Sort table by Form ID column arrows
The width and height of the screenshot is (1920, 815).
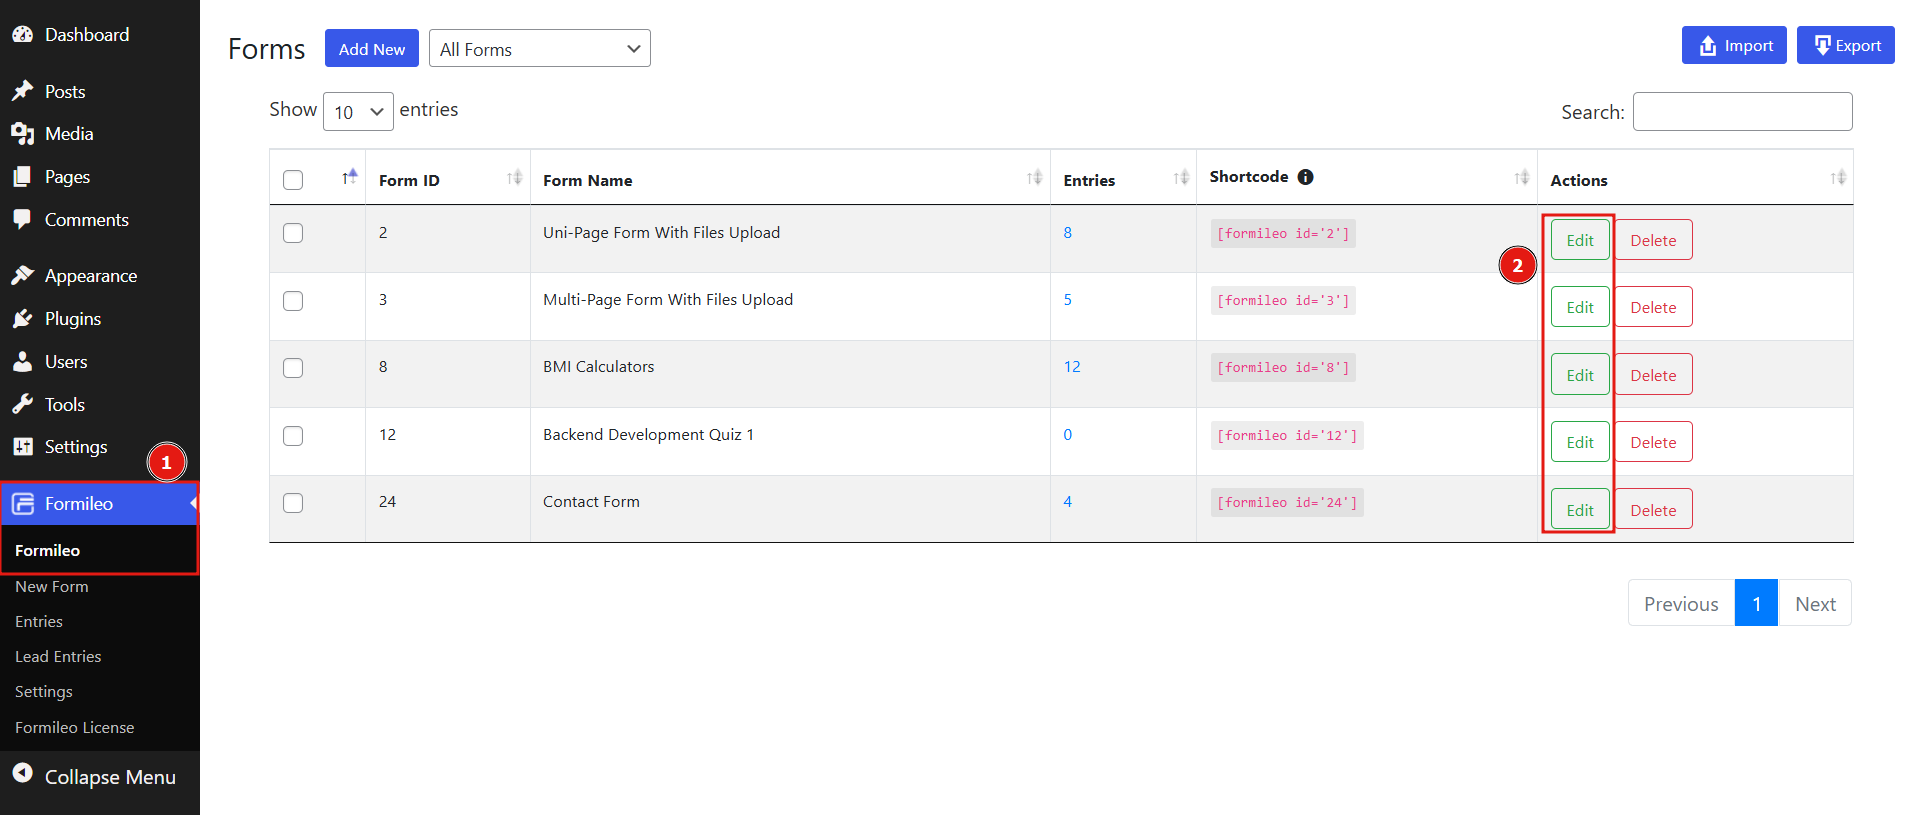pos(514,178)
